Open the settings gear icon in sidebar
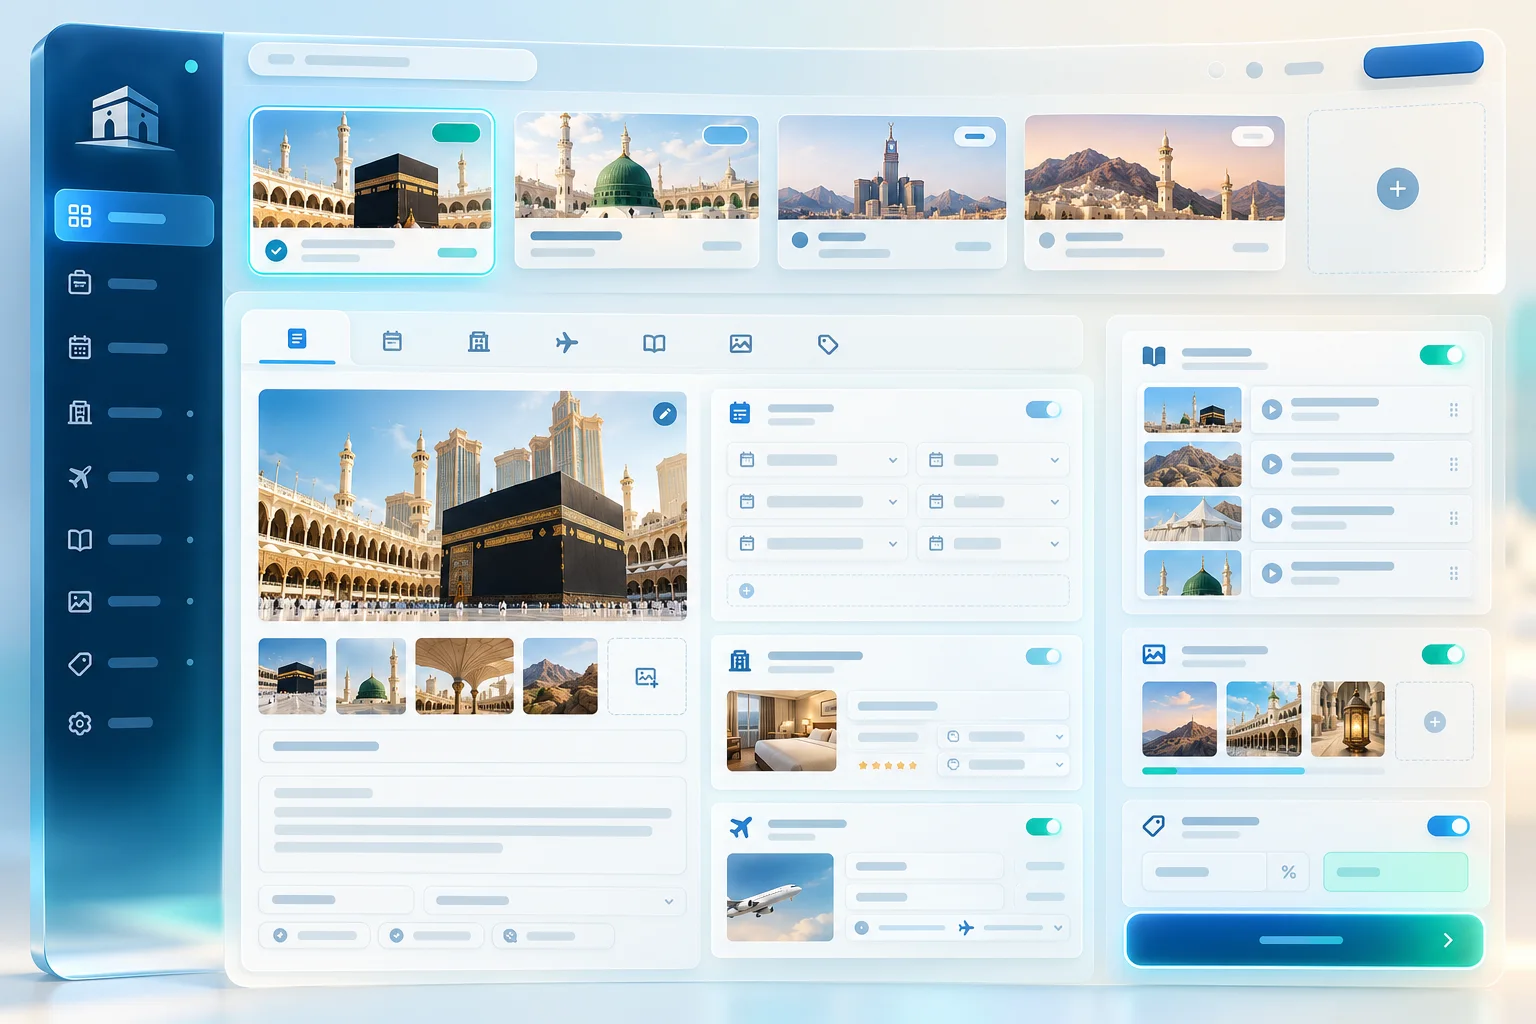The height and width of the screenshot is (1024, 1536). [x=80, y=723]
